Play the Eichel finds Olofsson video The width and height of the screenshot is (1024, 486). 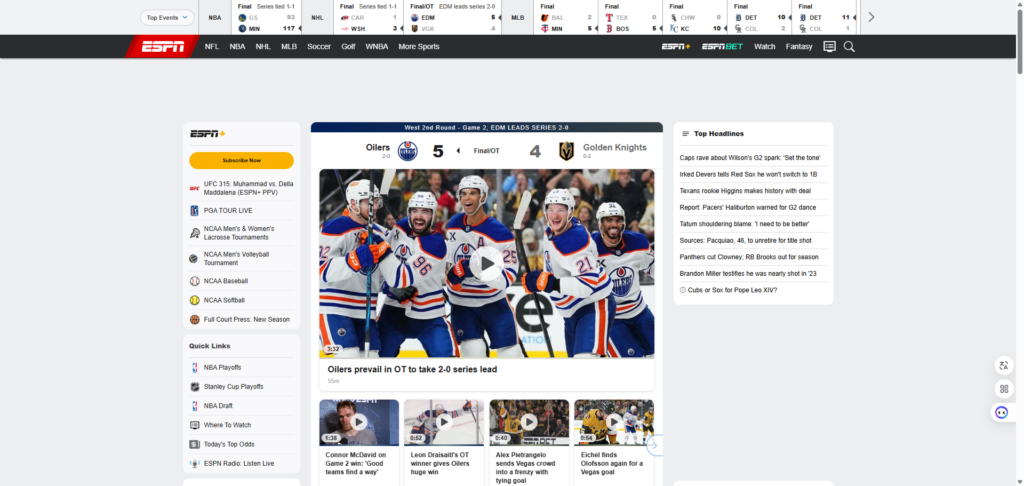click(614, 422)
